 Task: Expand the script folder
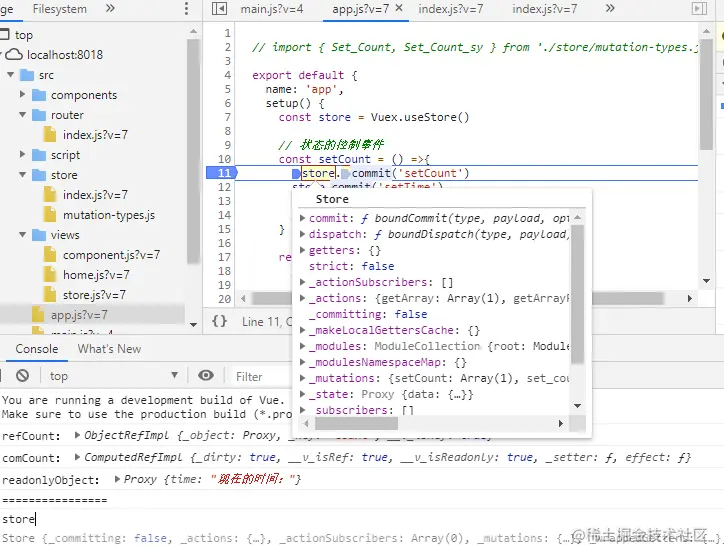click(22, 154)
